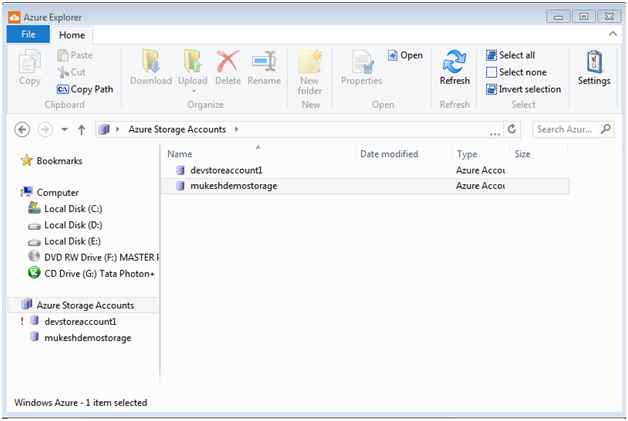Viewport: 628px width, 421px height.
Task: Click the Paste button
Action: 75,55
